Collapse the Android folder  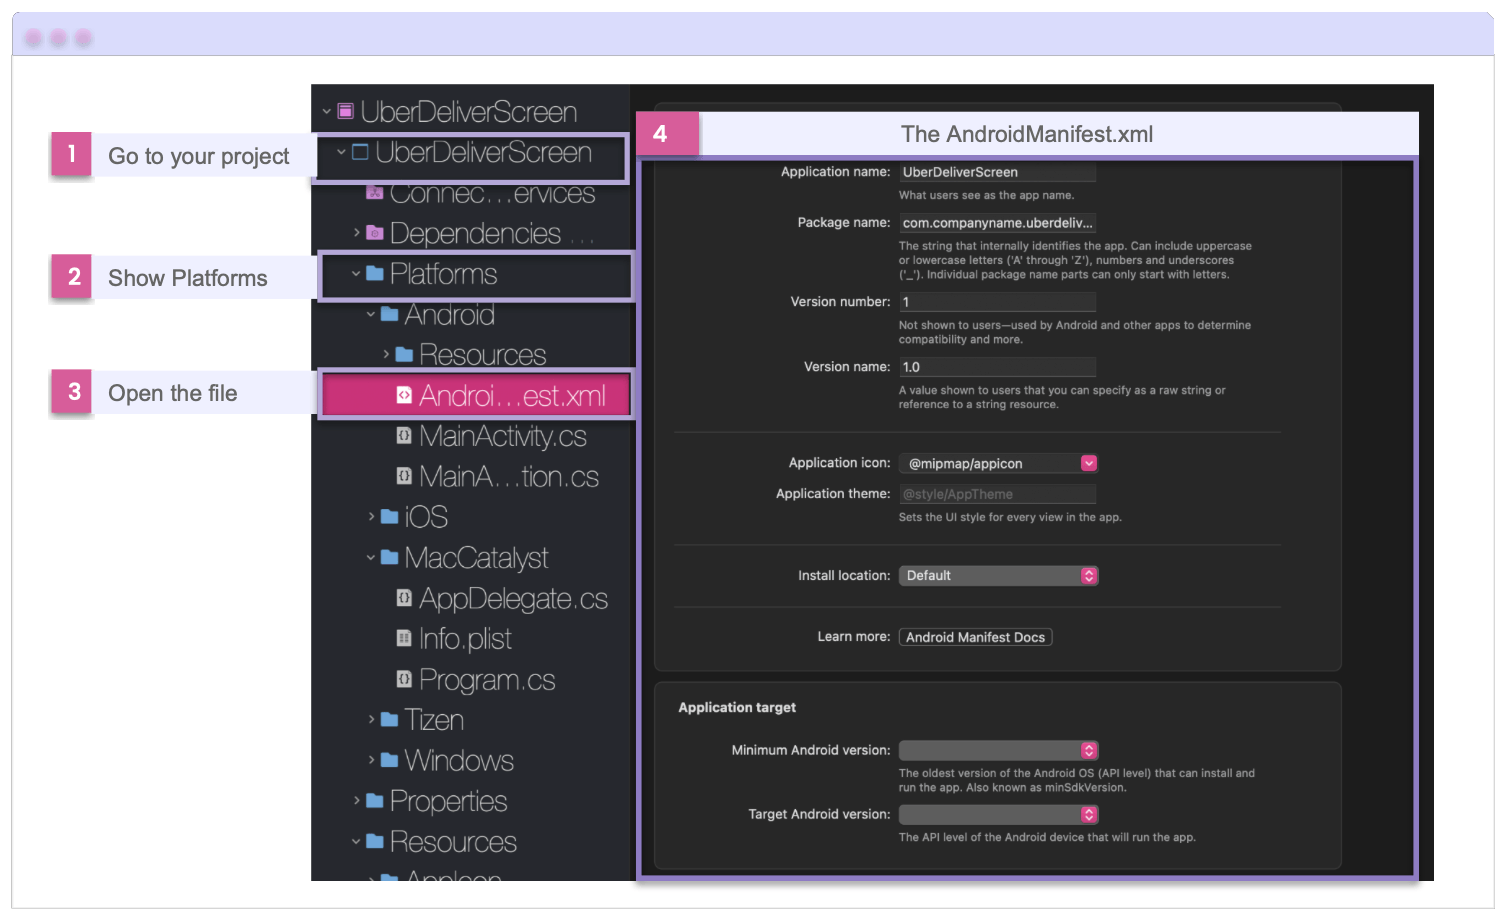coord(371,314)
